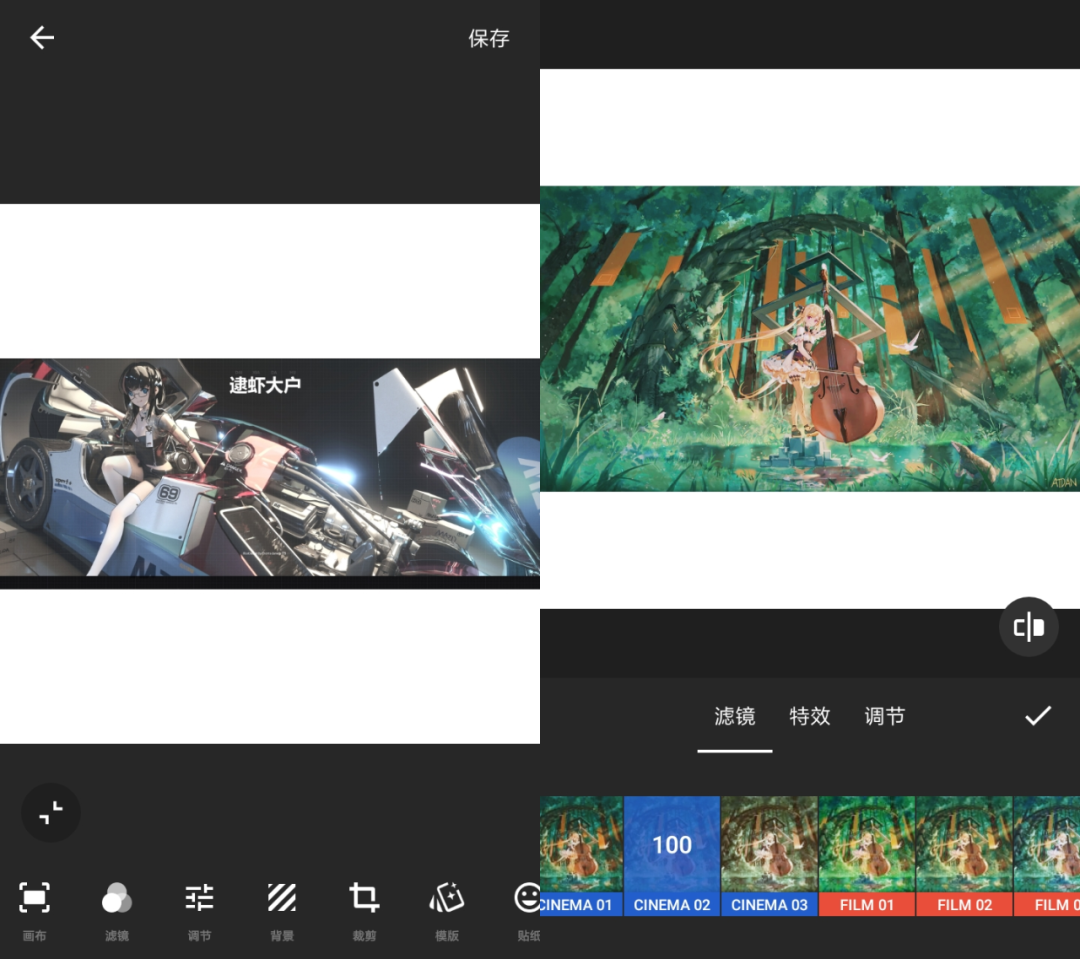The height and width of the screenshot is (959, 1080).
Task: Open the 调节 adjust sliders tool
Action: 199,909
